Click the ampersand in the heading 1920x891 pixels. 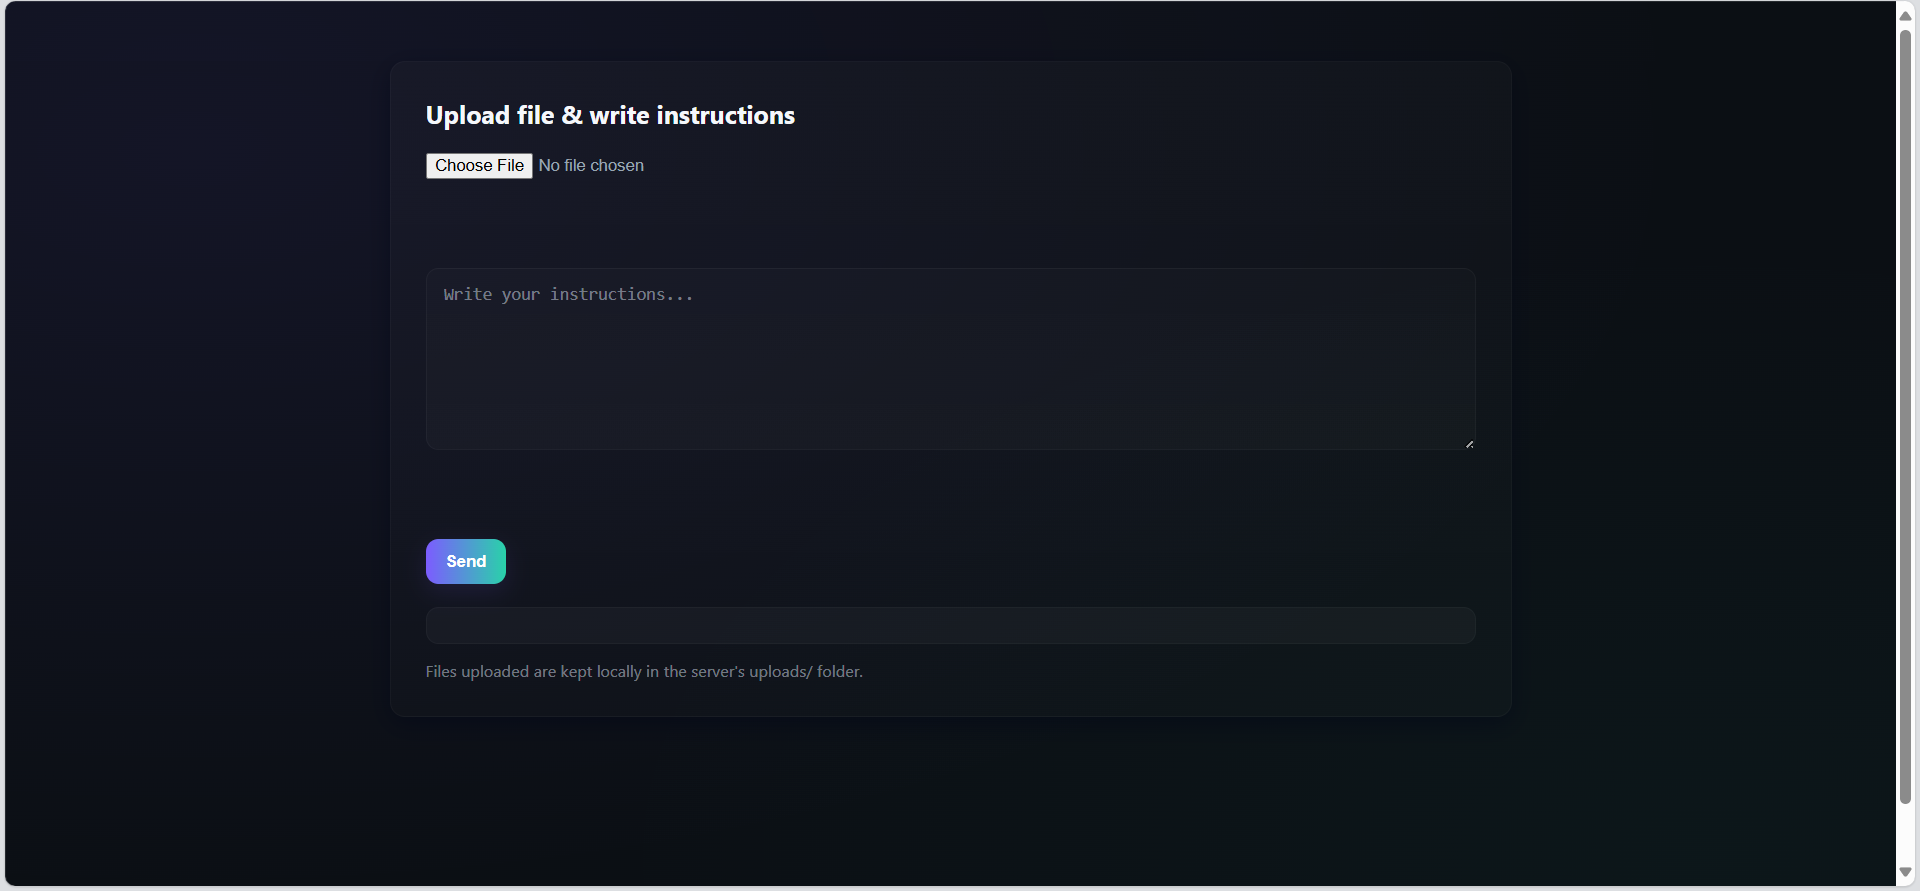pos(572,116)
